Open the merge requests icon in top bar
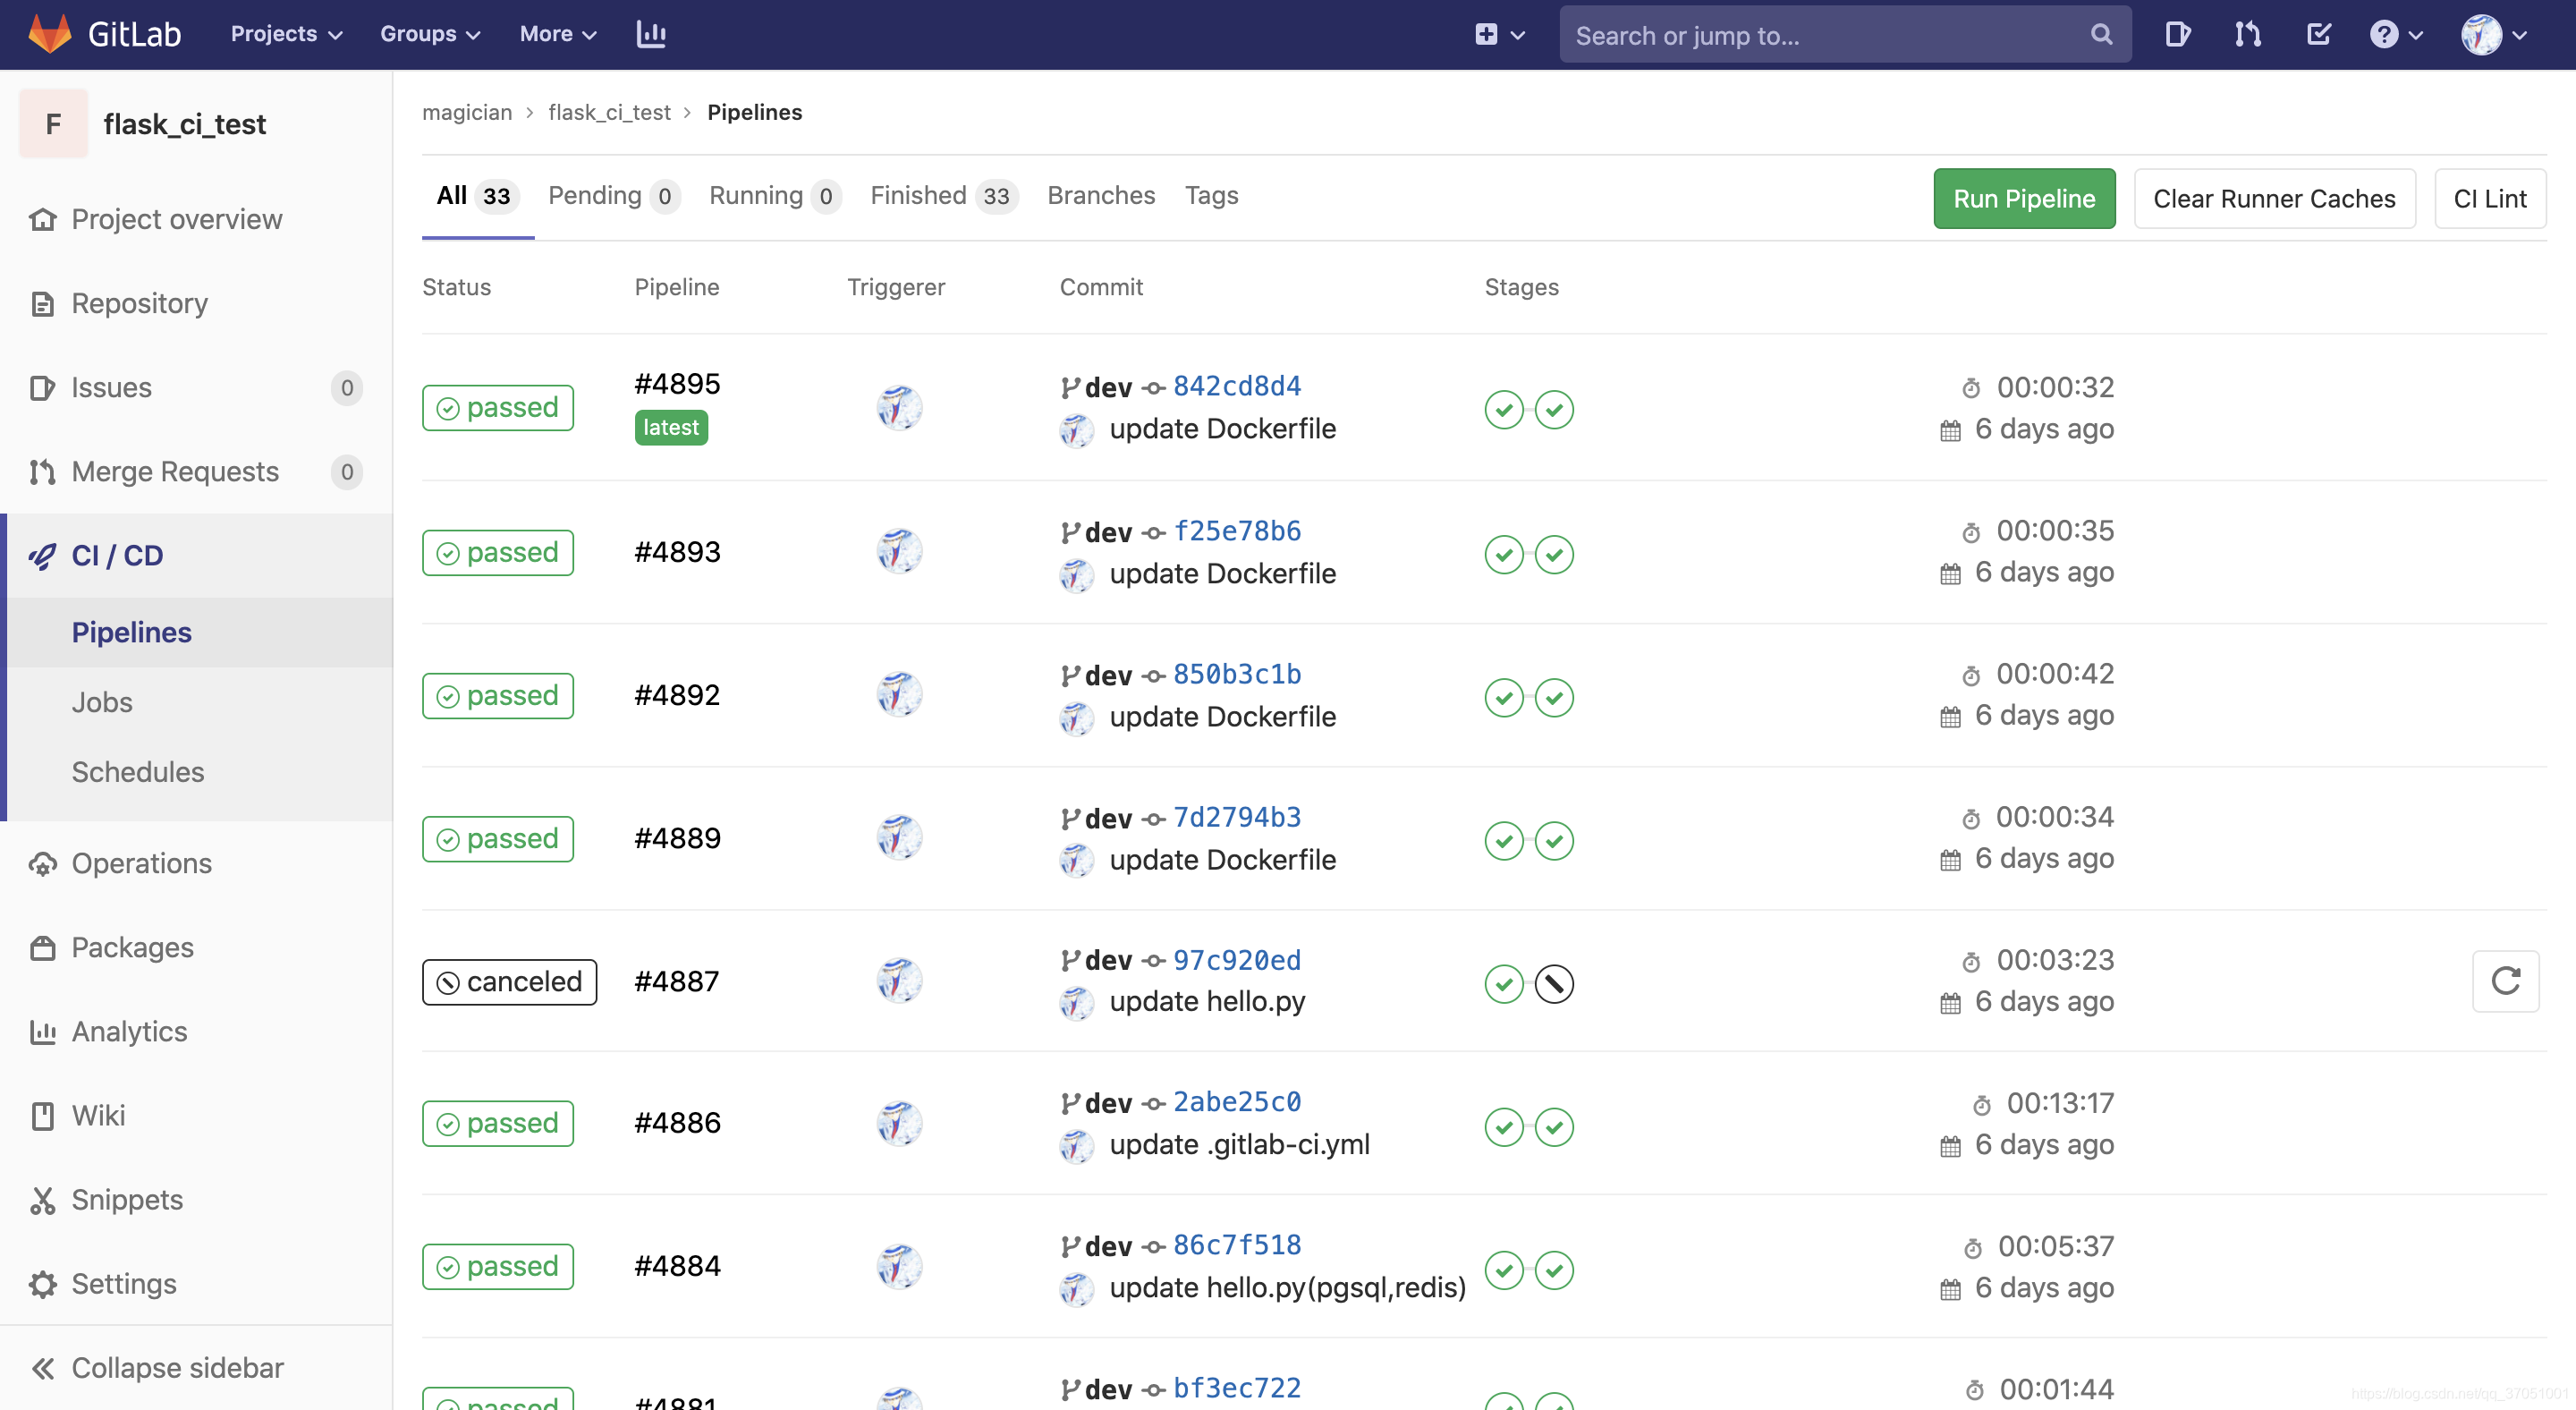This screenshot has height=1410, width=2576. click(2247, 33)
